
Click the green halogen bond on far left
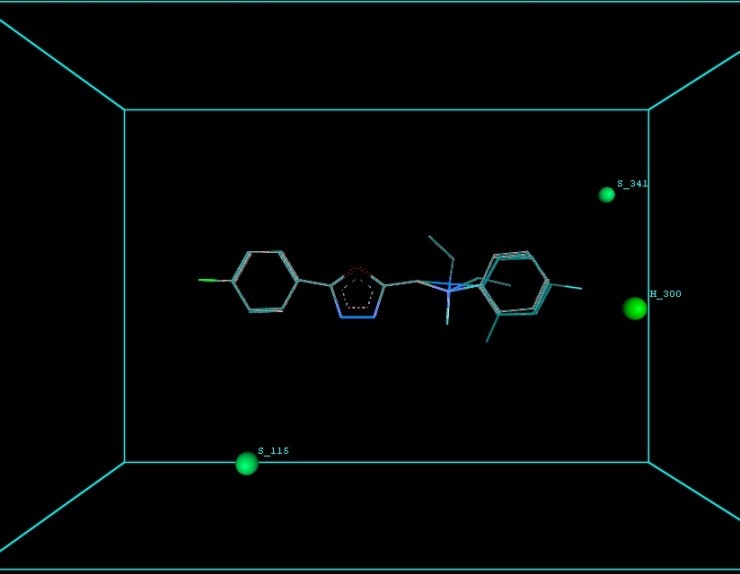(208, 280)
